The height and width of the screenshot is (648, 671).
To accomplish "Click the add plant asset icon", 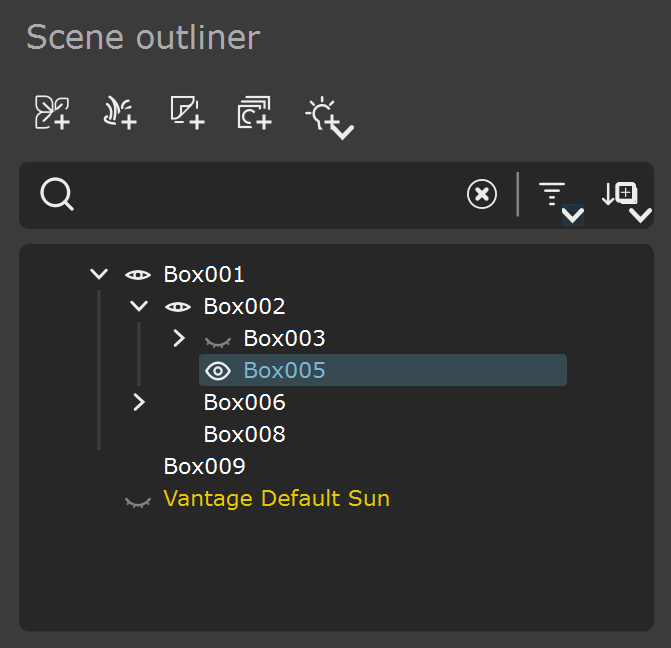I will pyautogui.click(x=52, y=113).
